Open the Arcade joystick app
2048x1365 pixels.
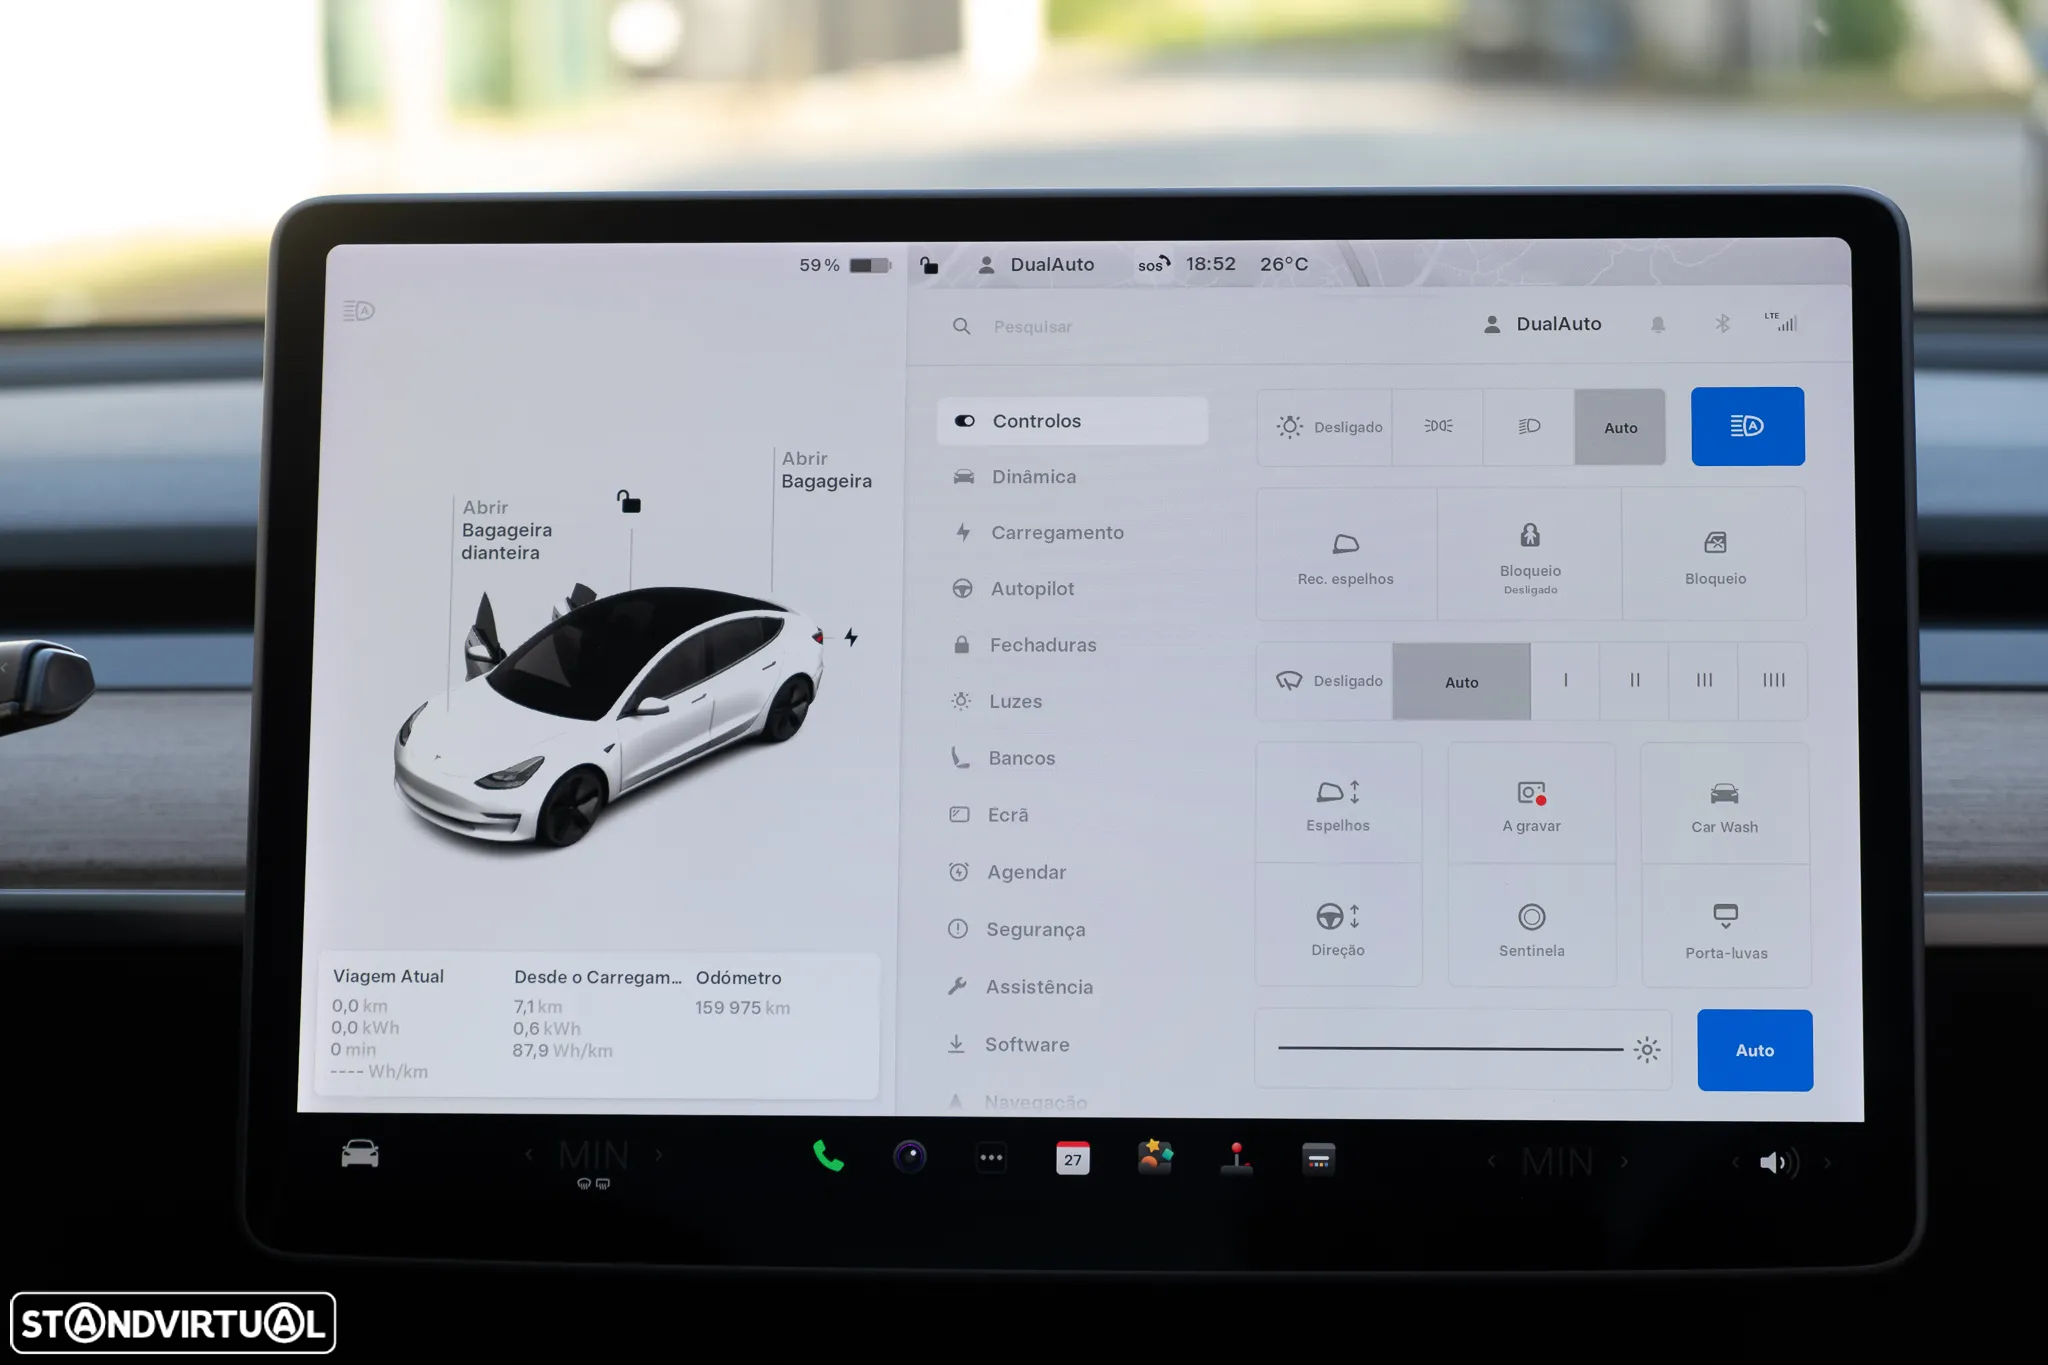1237,1159
